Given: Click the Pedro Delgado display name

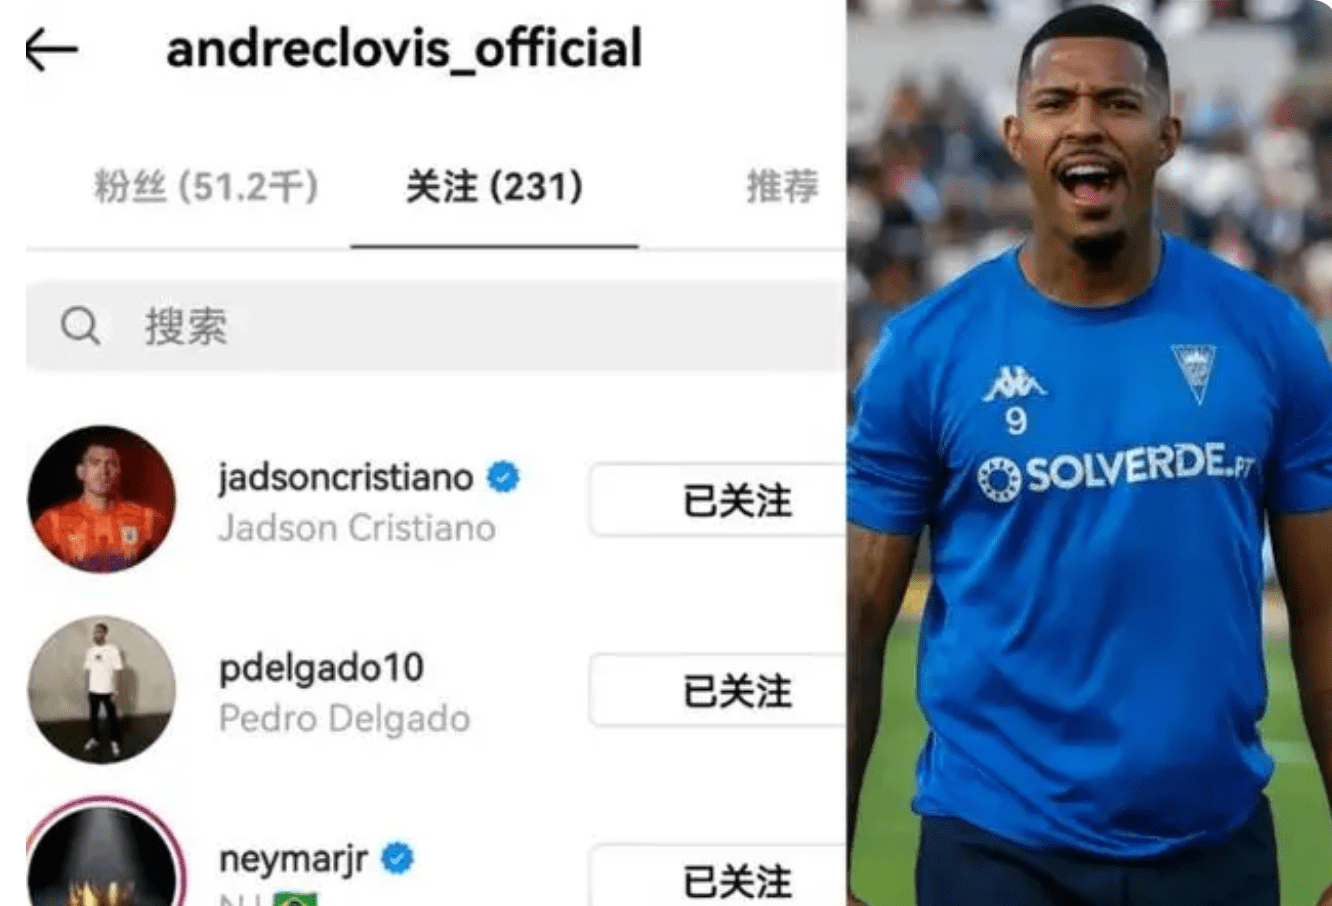Looking at the screenshot, I should point(344,718).
